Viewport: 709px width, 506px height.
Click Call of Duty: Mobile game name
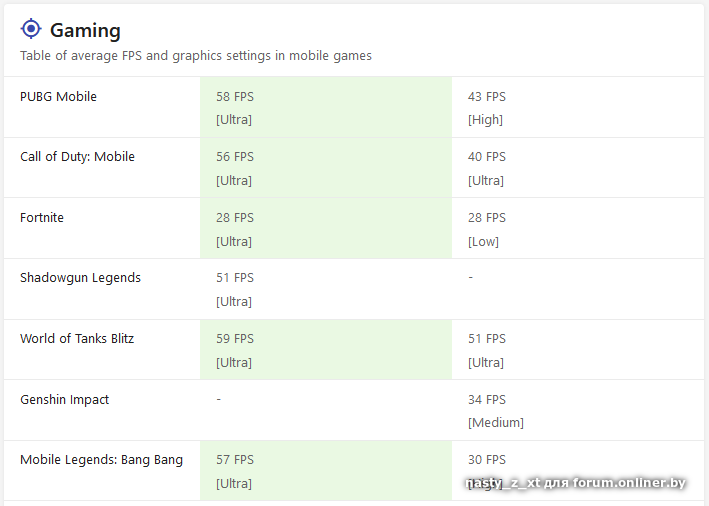[77, 157]
